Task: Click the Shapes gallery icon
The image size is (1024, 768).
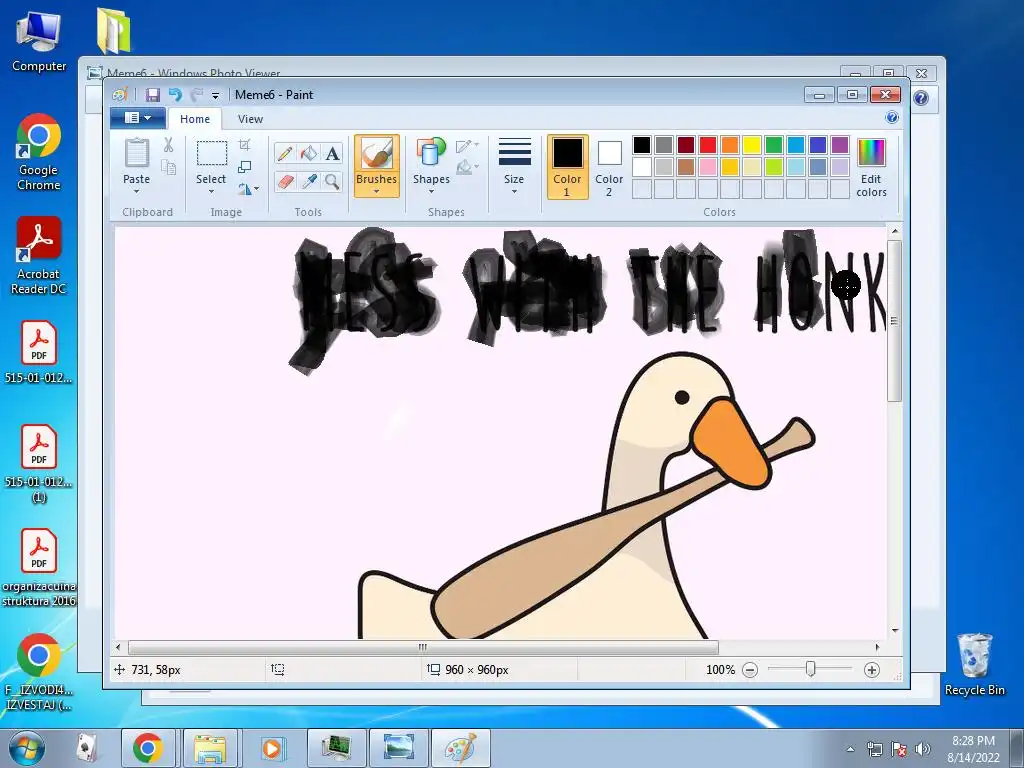Action: pyautogui.click(x=431, y=153)
